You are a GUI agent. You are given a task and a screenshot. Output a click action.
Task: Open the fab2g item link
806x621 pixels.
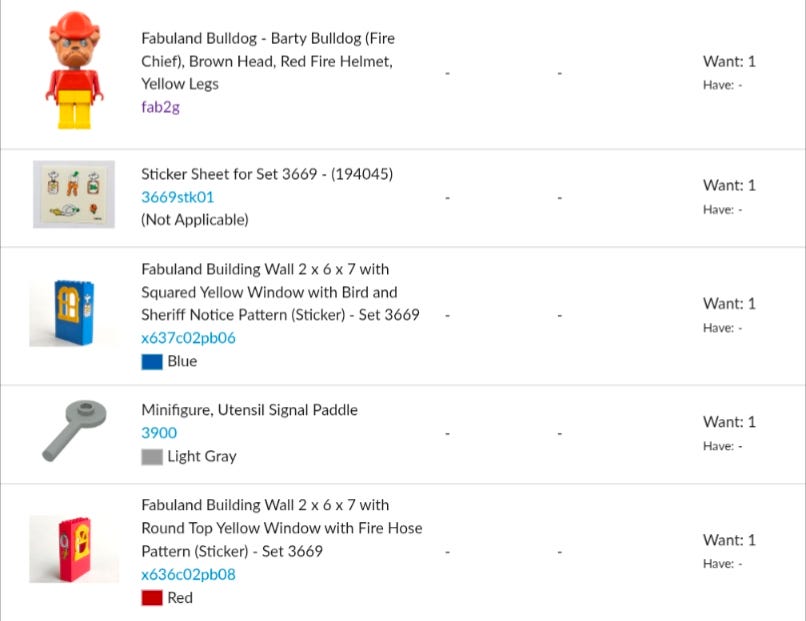160,107
